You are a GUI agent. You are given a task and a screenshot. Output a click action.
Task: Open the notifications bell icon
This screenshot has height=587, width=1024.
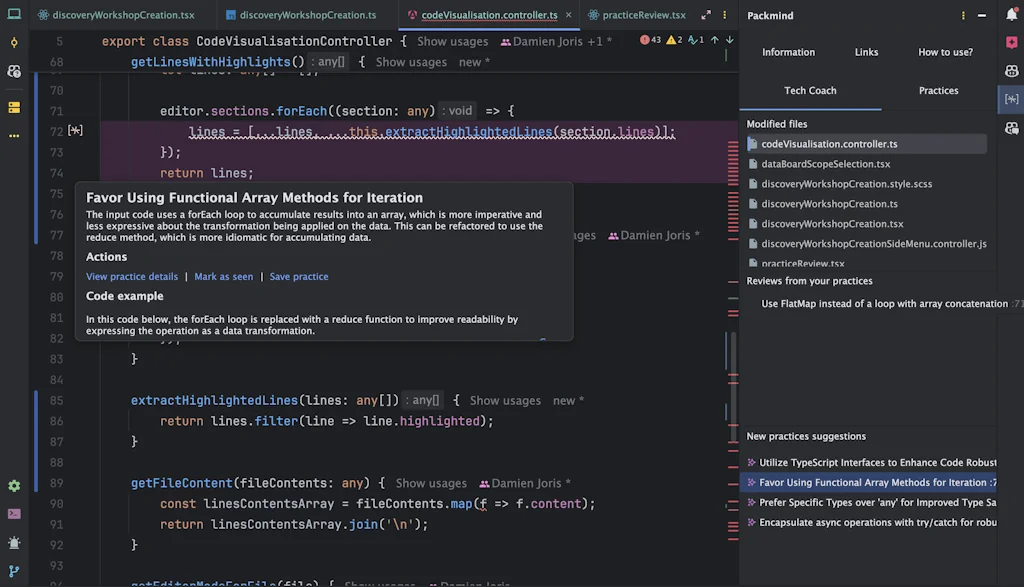click(1010, 15)
